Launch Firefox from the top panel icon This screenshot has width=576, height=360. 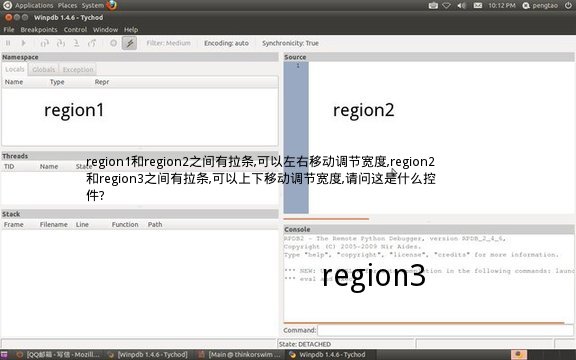(112, 5)
